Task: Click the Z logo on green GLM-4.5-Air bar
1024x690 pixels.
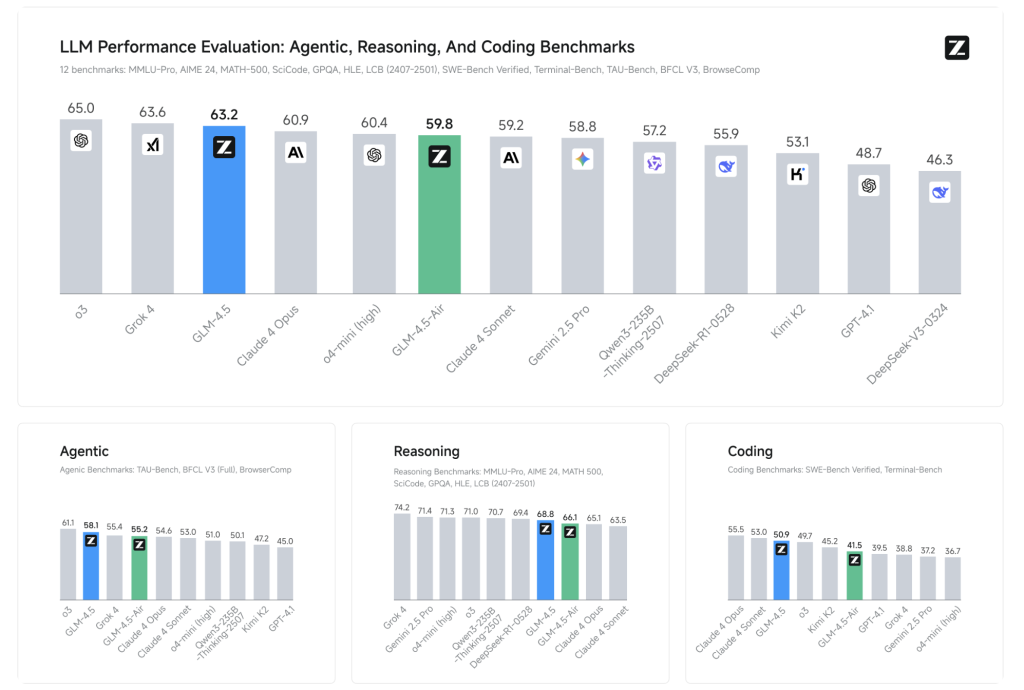Action: (x=440, y=157)
